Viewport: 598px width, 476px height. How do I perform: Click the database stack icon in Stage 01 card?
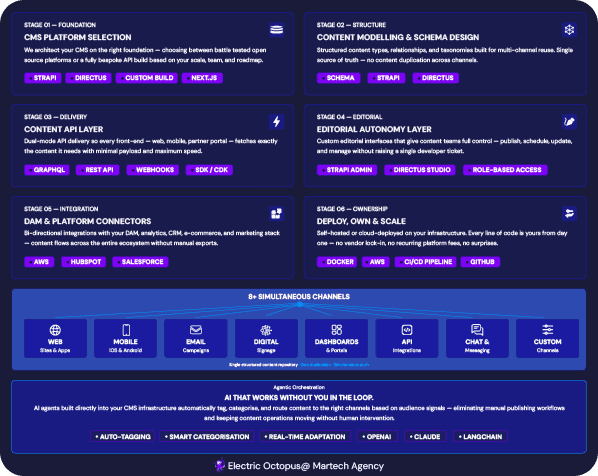276,30
